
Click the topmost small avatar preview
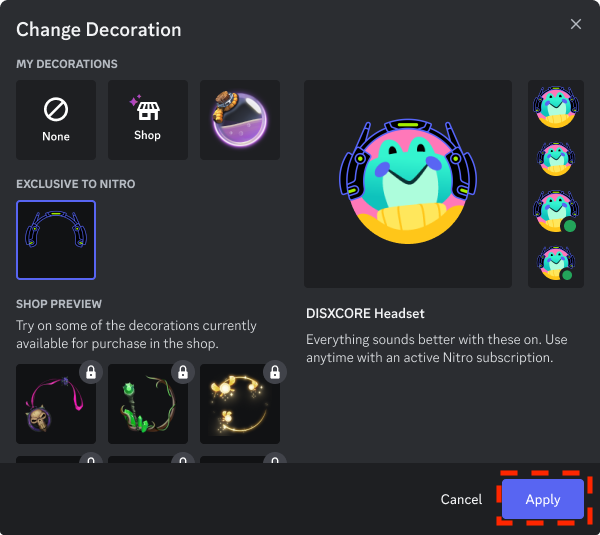(x=556, y=107)
